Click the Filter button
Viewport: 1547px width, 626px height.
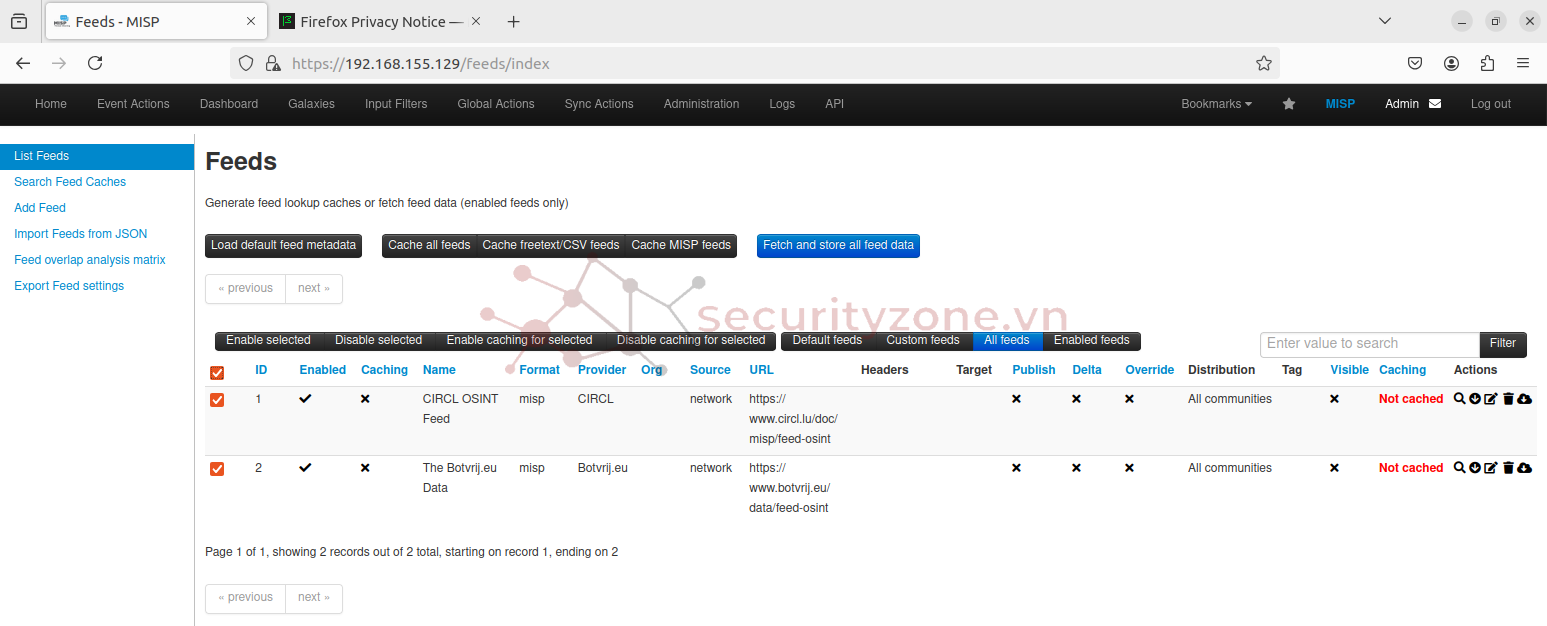click(x=1503, y=344)
